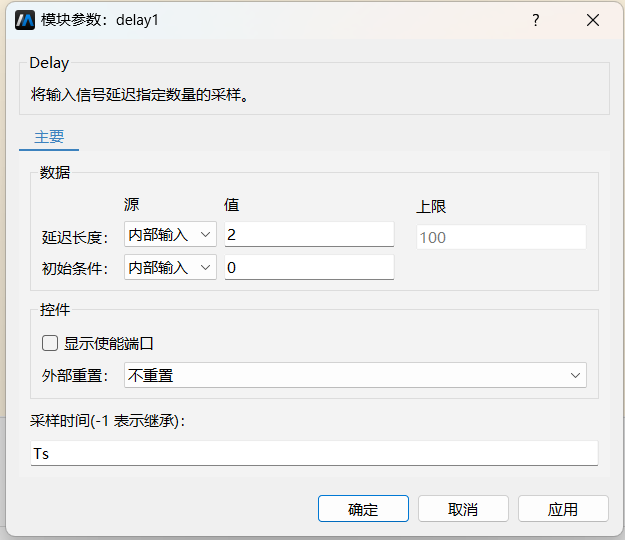Click the disabled 上限 field showing 100

click(x=501, y=237)
